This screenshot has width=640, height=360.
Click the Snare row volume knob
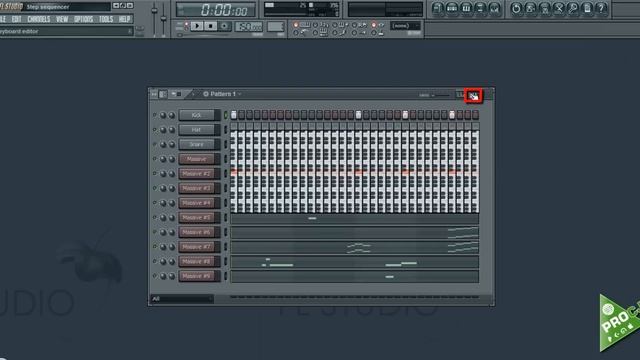[172, 144]
